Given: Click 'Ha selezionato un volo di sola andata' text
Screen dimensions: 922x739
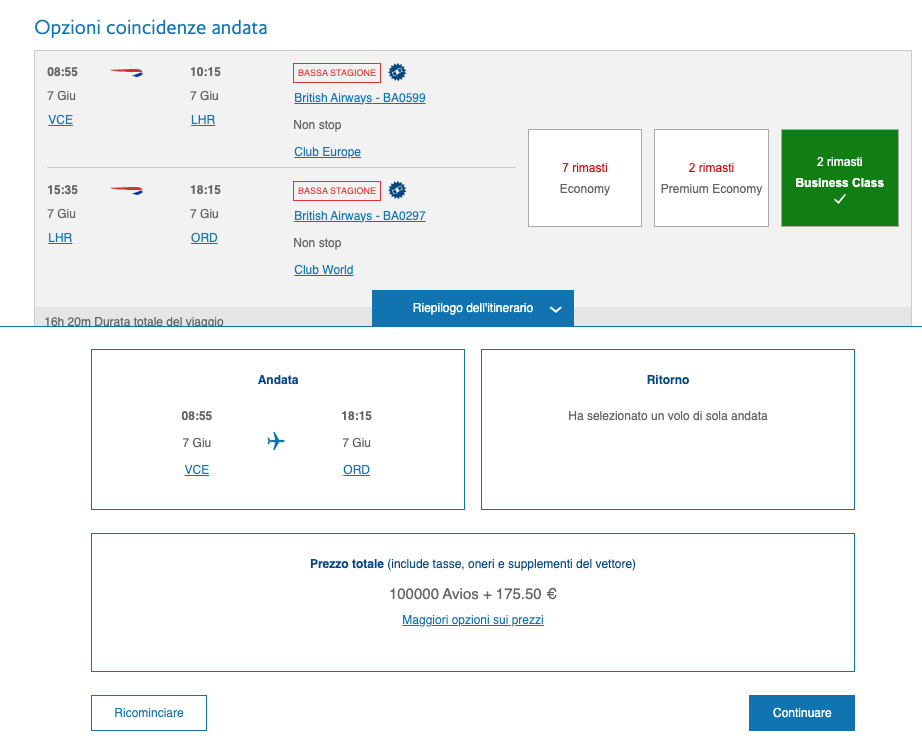Looking at the screenshot, I should tap(667, 416).
